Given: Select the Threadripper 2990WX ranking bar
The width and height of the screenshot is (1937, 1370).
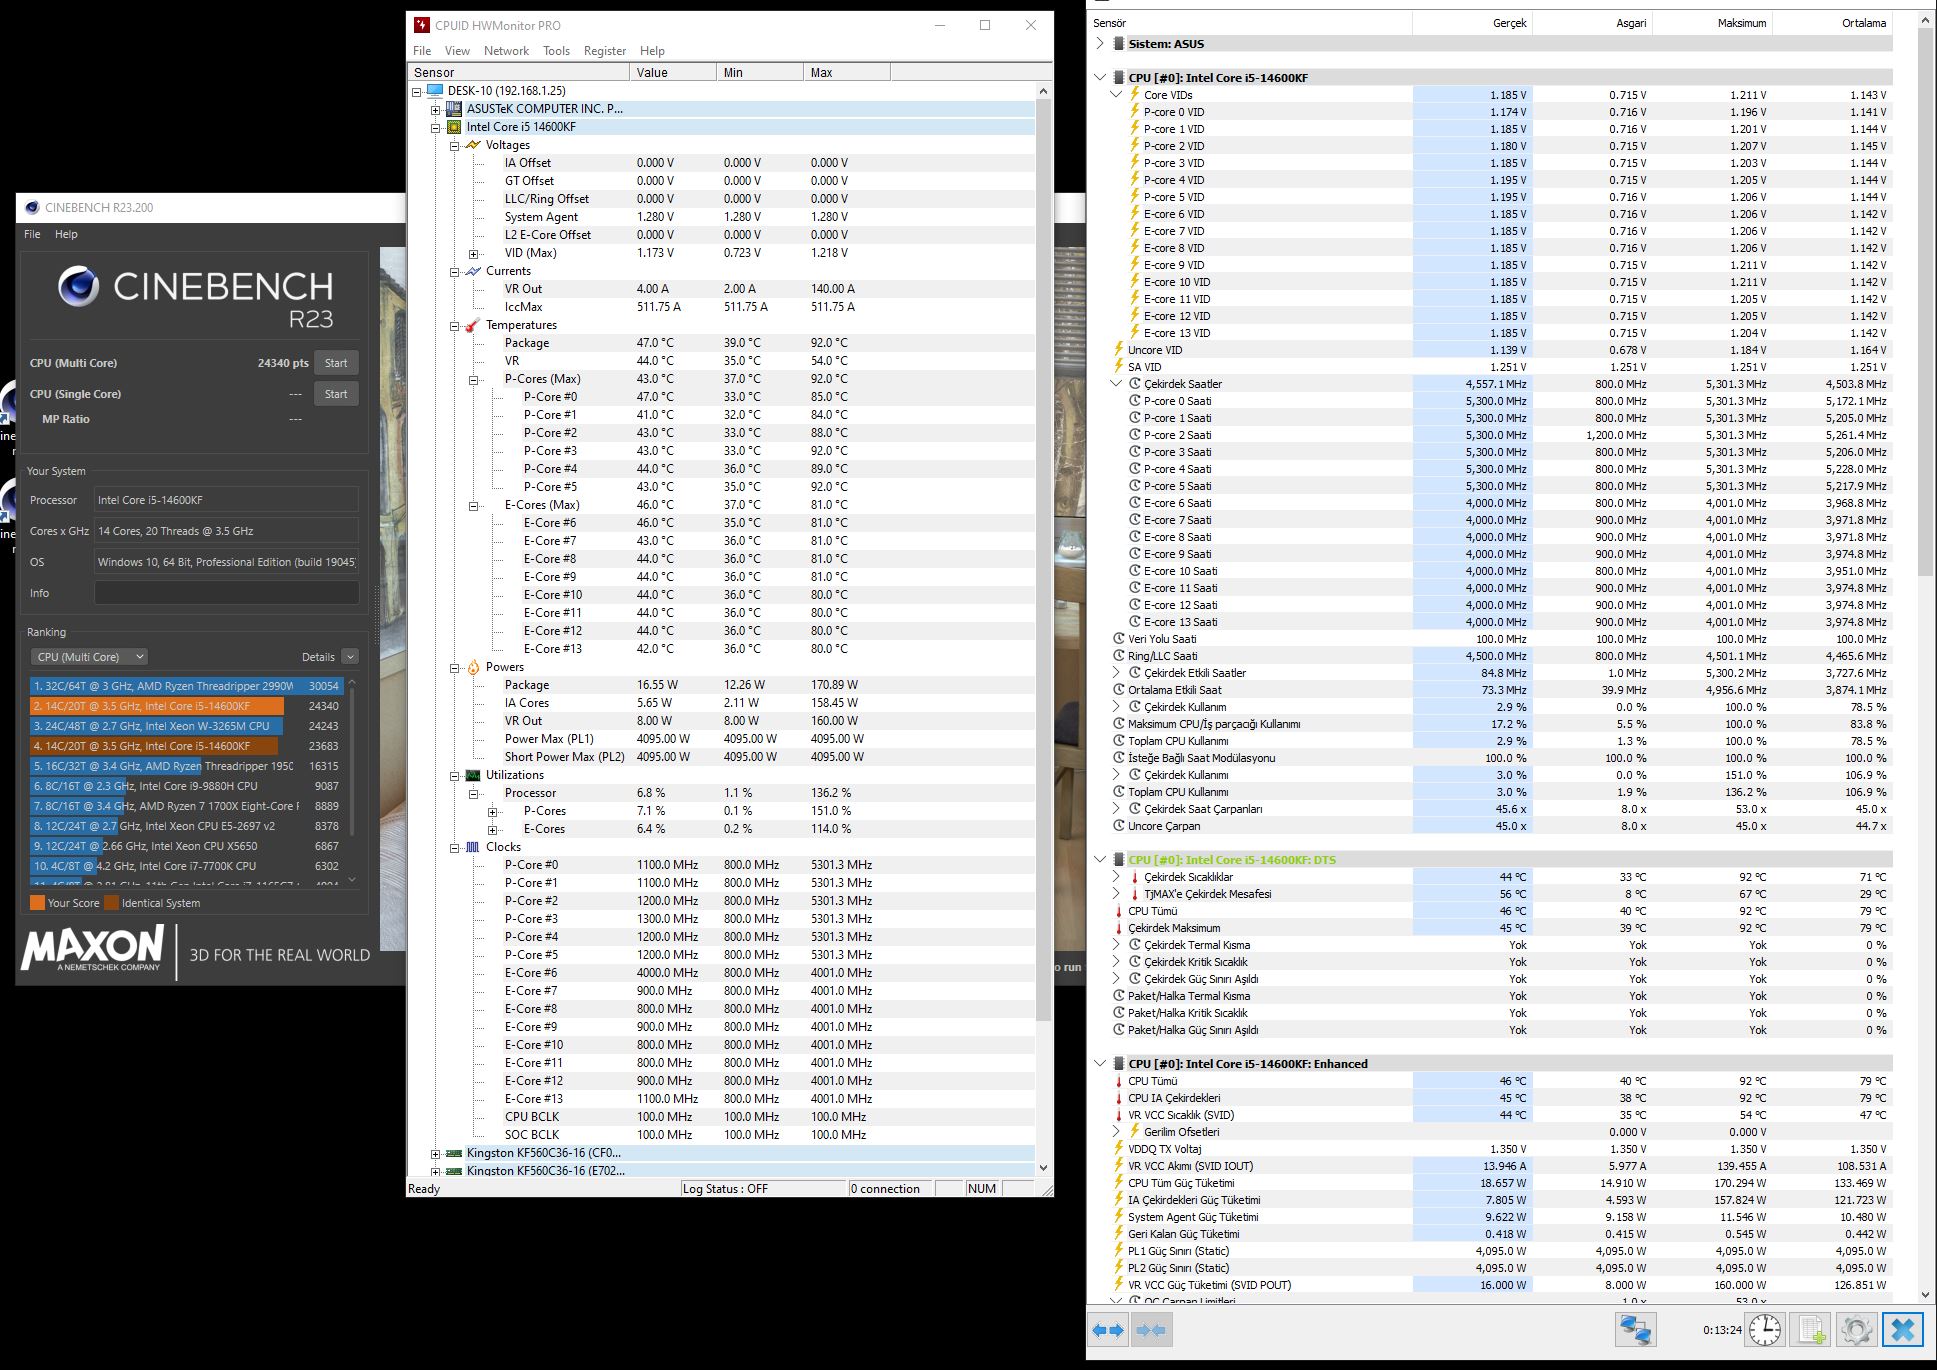Looking at the screenshot, I should pos(187,686).
